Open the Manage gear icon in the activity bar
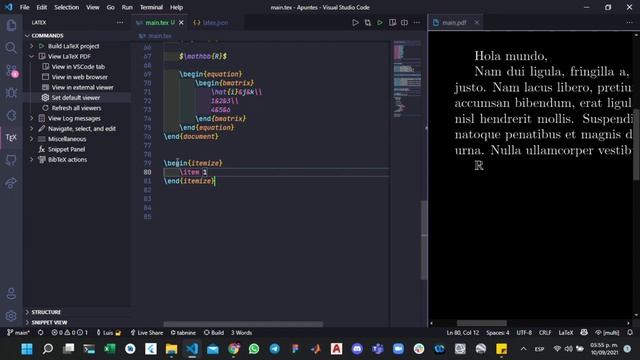 [x=11, y=316]
